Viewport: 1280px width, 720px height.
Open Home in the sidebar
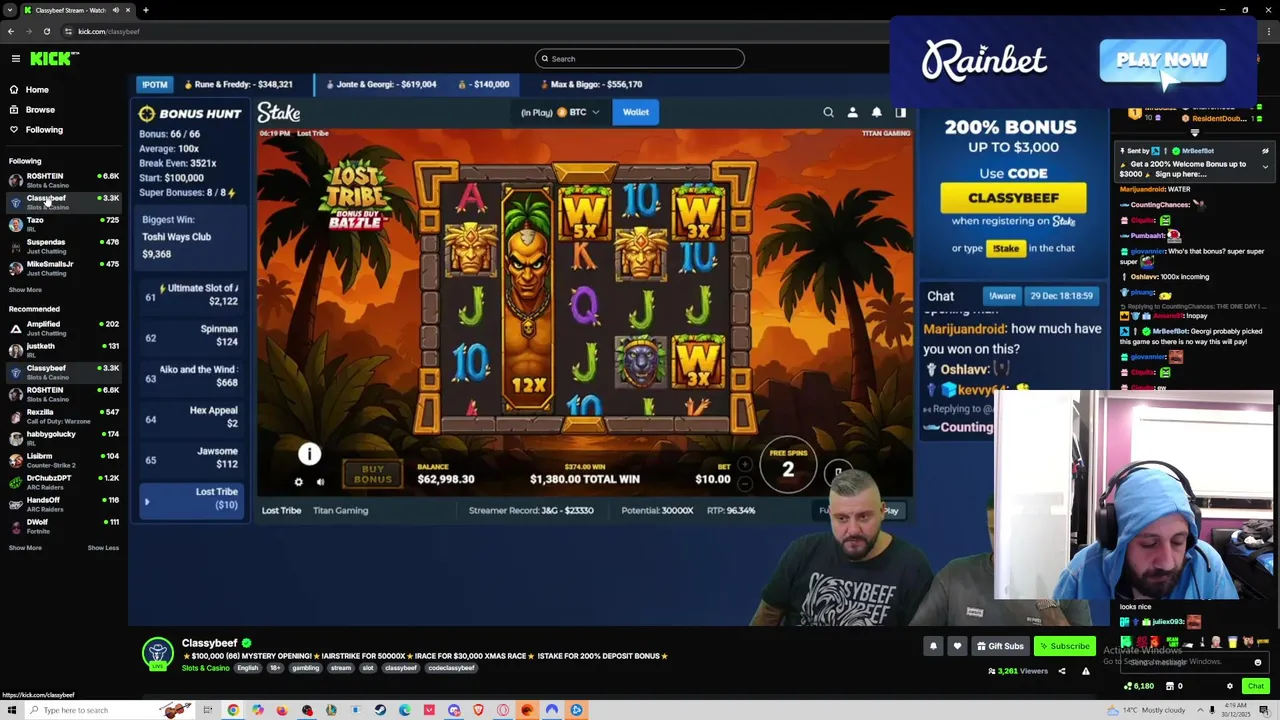coord(37,90)
